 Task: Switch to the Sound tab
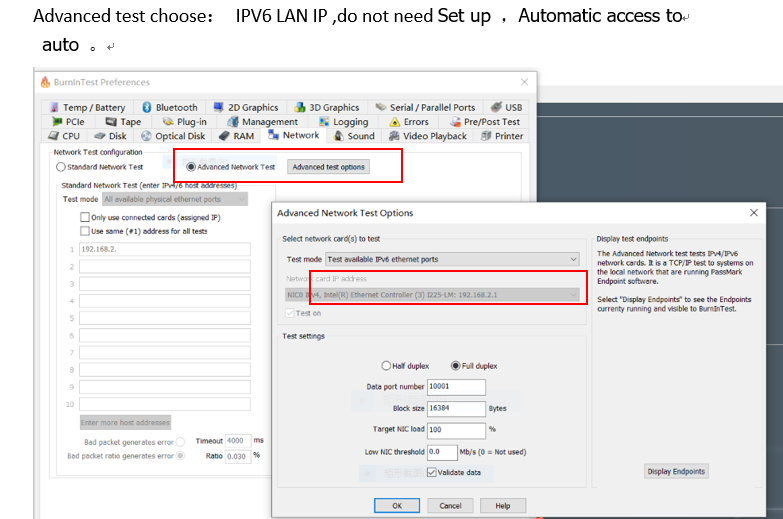point(355,136)
